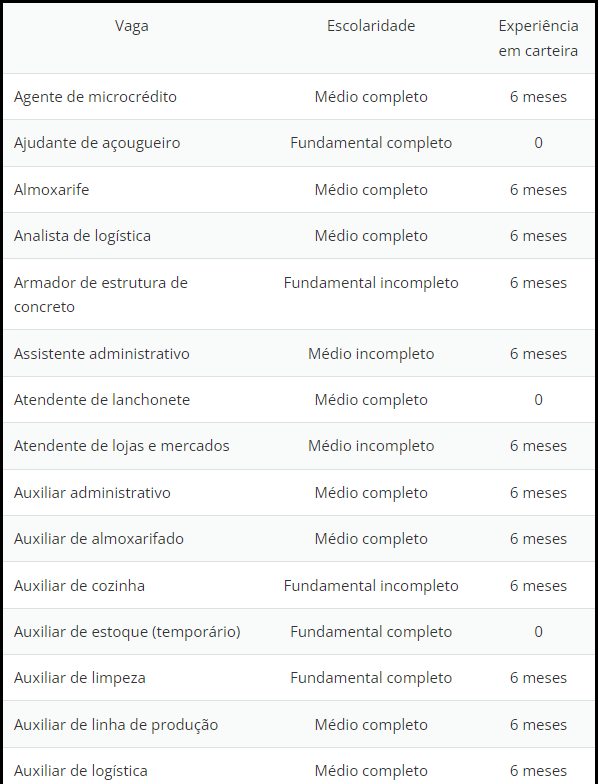Click Auxiliar administrativo job title

tap(92, 492)
